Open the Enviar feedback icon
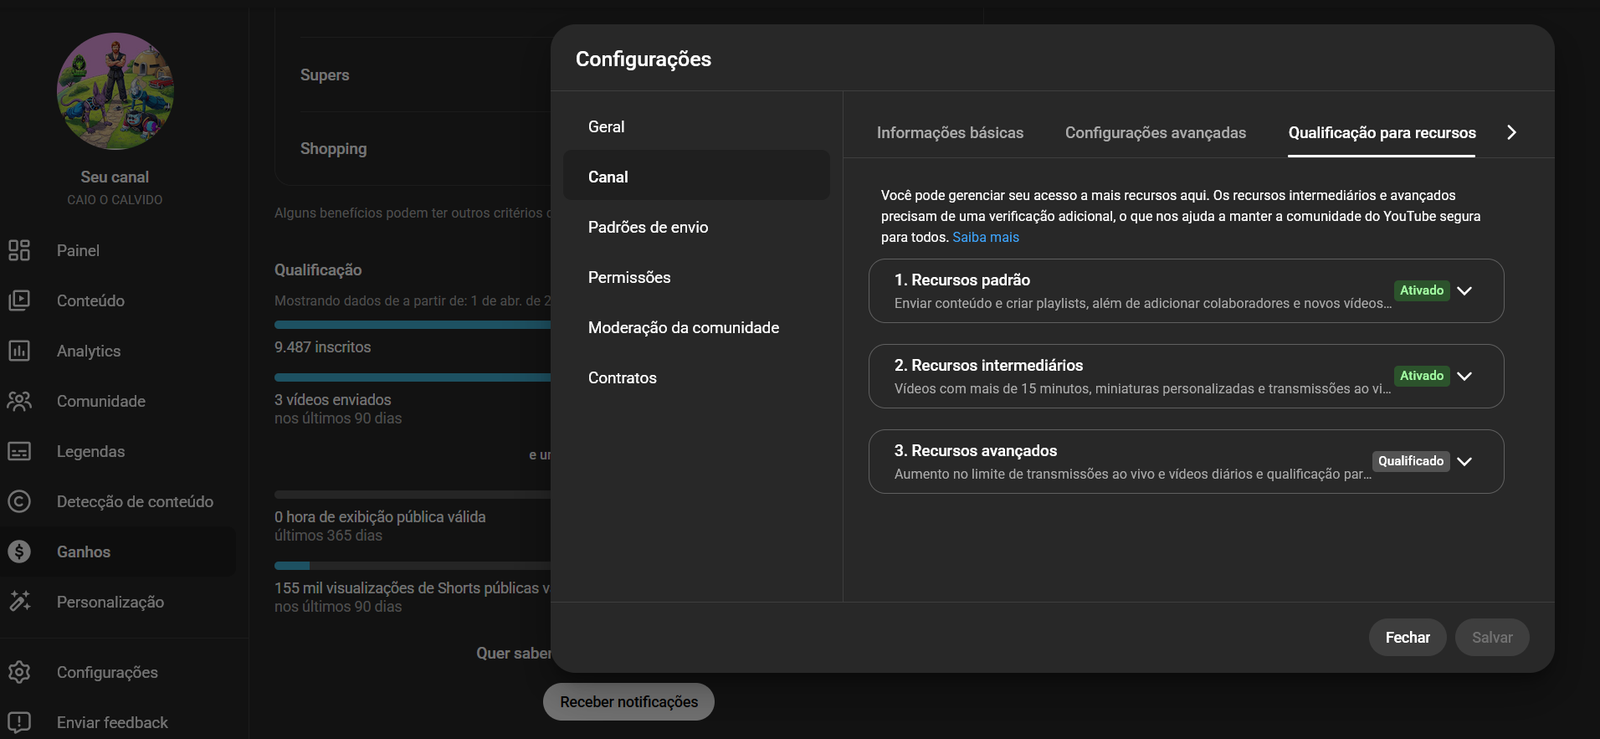The image size is (1600, 739). pos(19,722)
